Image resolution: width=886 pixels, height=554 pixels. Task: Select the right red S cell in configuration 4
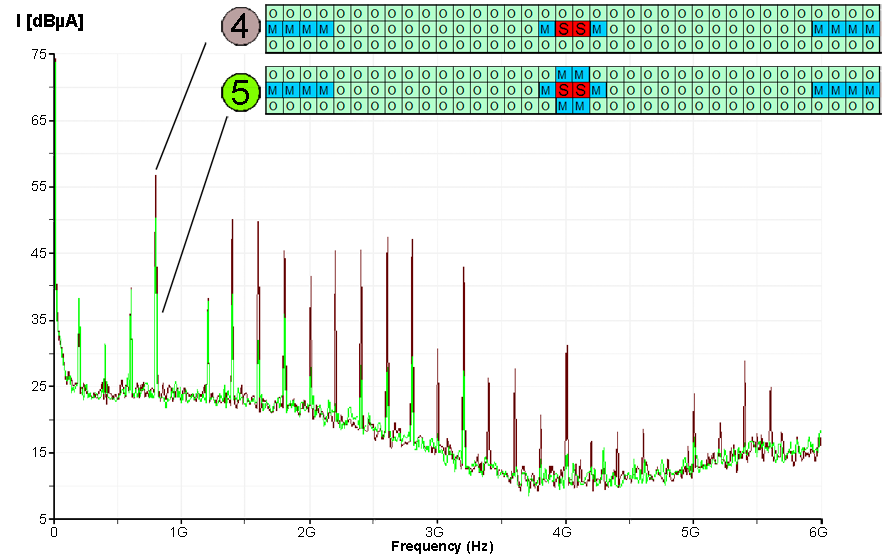pos(580,29)
